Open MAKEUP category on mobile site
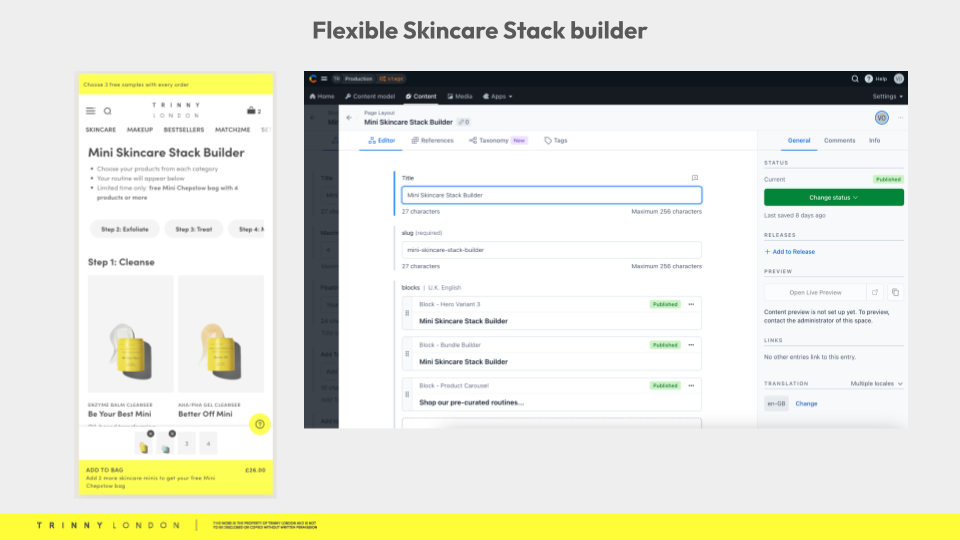 [x=140, y=130]
